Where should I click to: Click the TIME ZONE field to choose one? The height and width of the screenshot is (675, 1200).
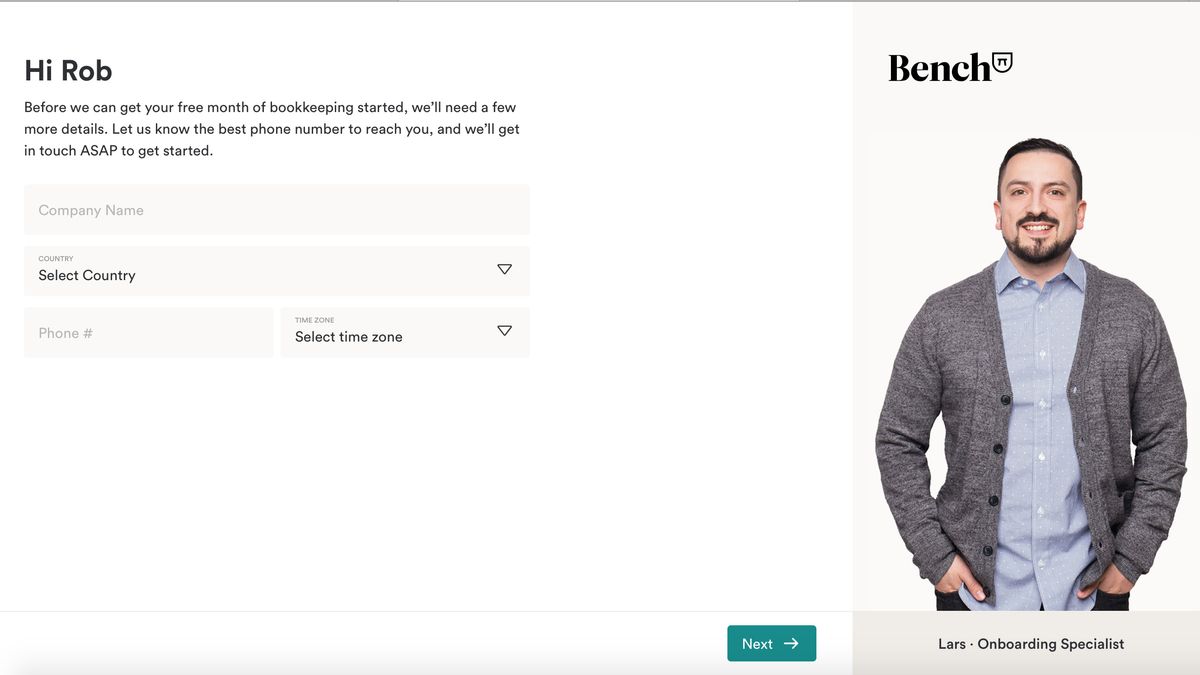(405, 332)
